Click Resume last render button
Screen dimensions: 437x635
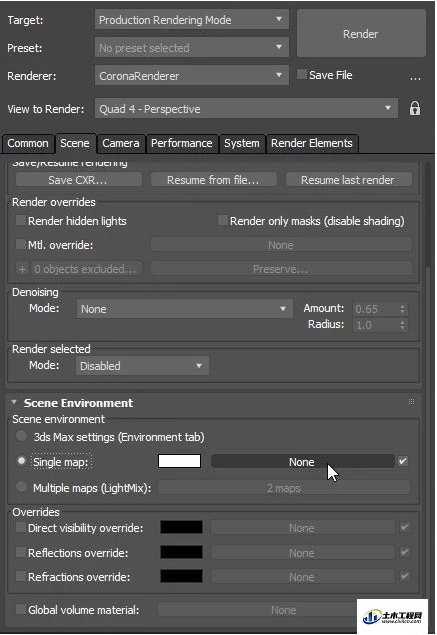349,180
